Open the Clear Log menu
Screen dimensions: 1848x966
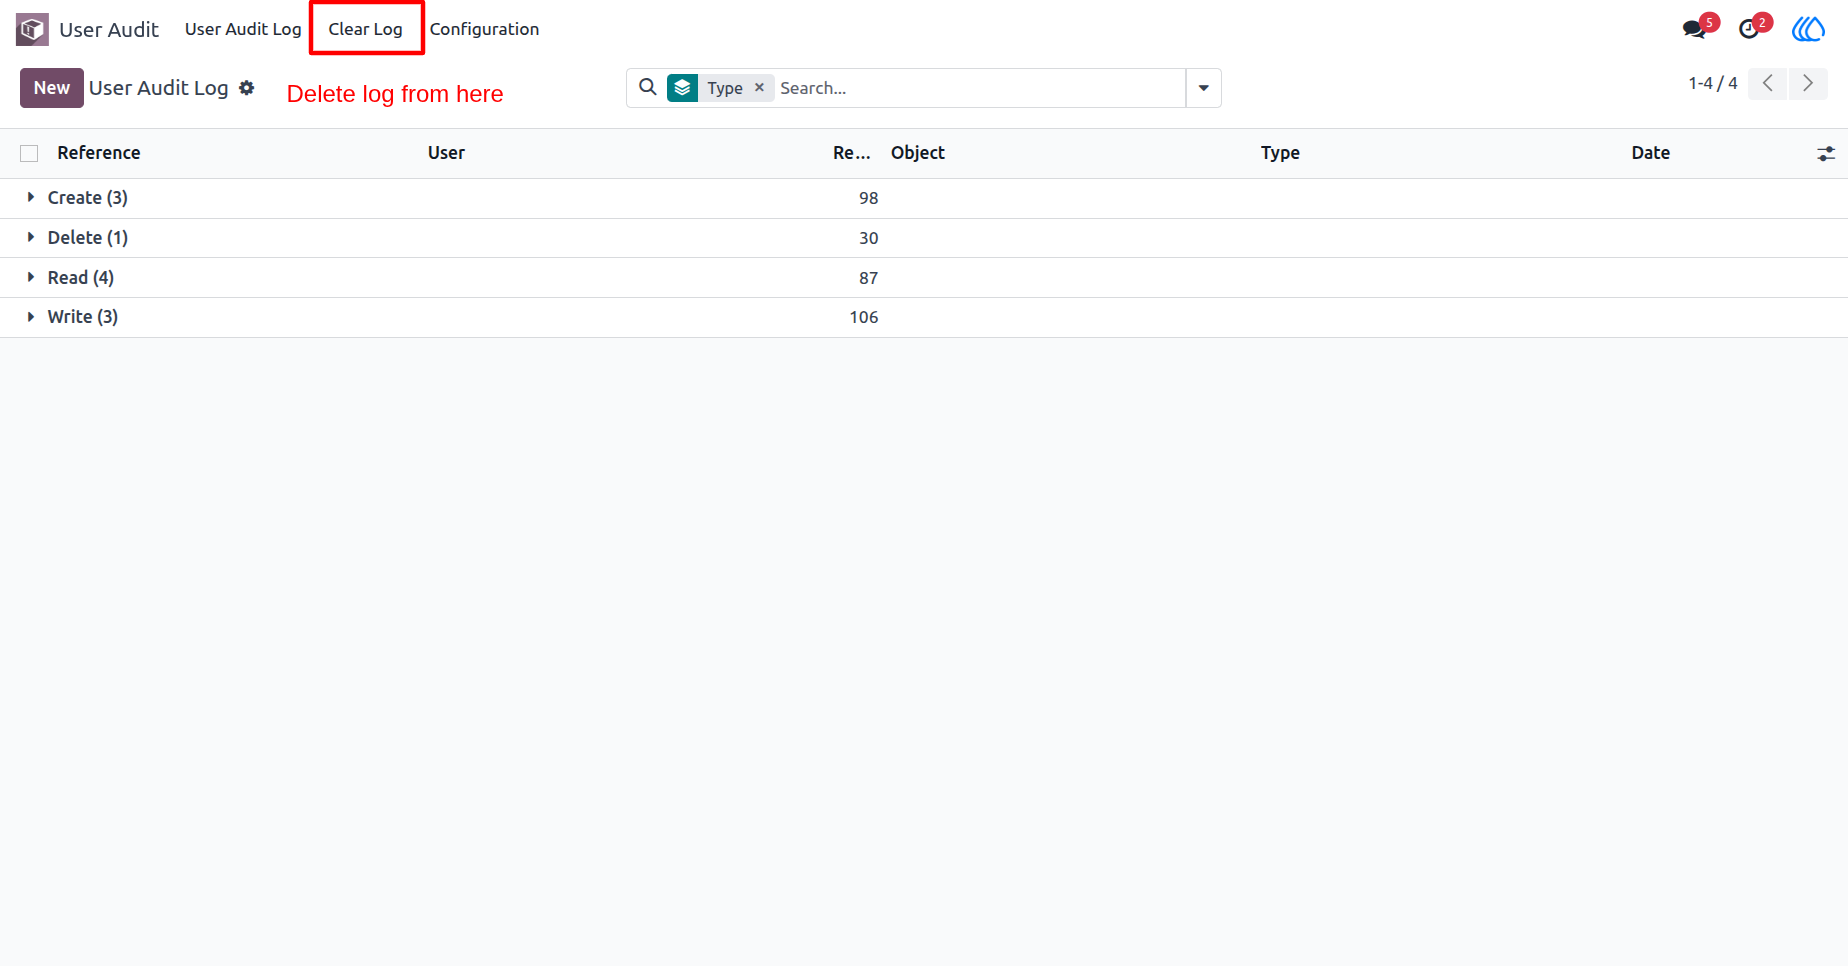tap(366, 29)
